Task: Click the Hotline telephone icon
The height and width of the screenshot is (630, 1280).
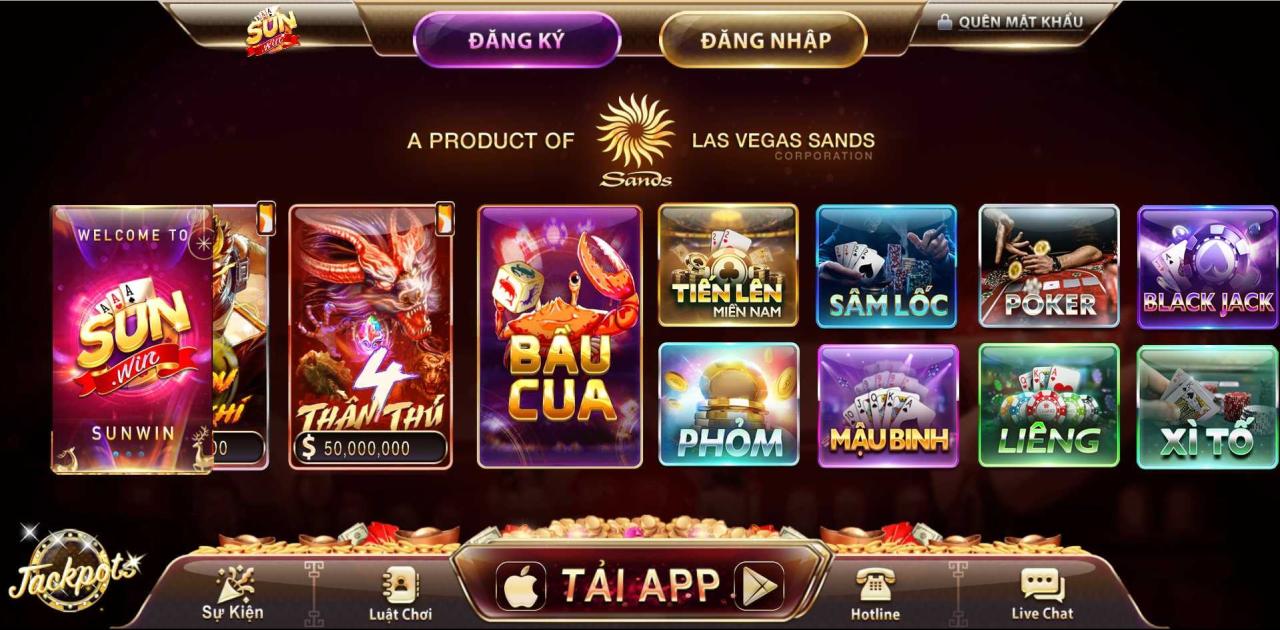Action: pyautogui.click(x=875, y=584)
